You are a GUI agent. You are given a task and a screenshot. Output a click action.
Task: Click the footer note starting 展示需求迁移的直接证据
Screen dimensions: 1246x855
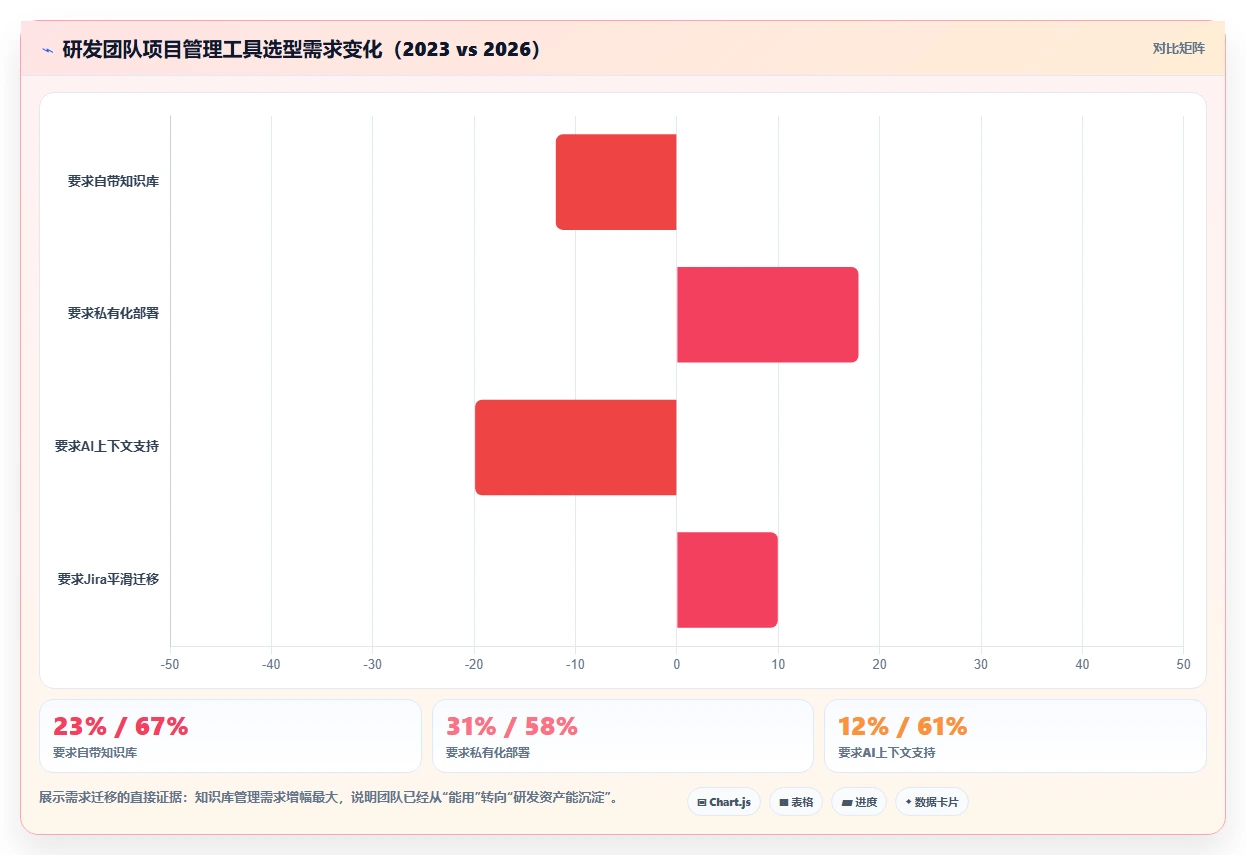329,798
